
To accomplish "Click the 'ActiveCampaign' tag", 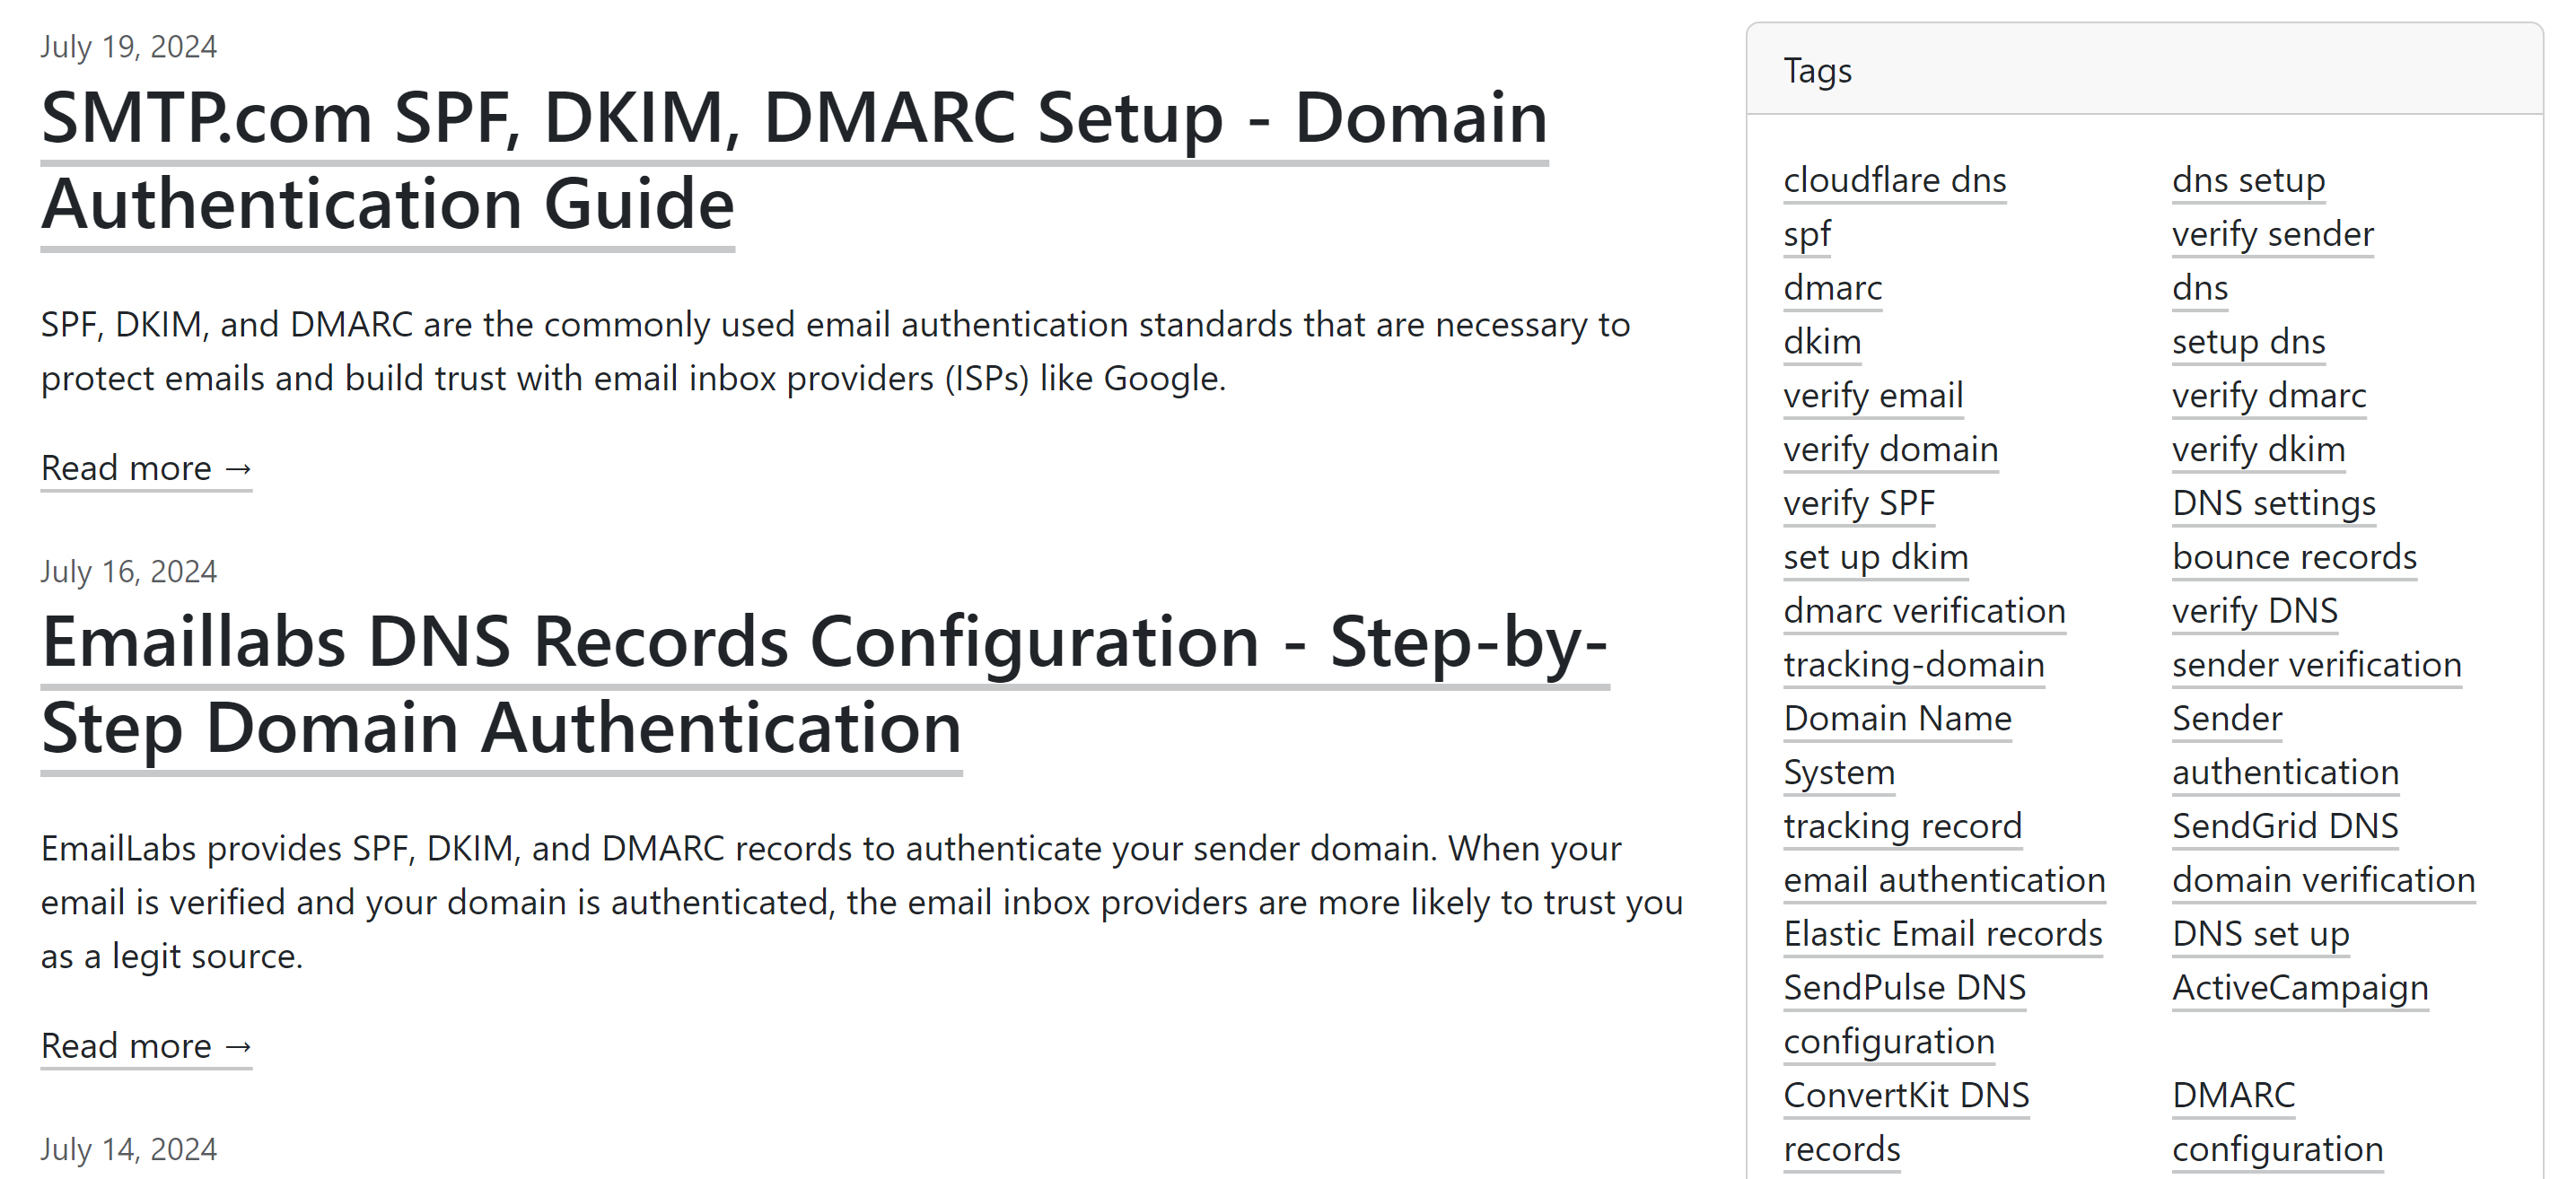I will point(2300,989).
